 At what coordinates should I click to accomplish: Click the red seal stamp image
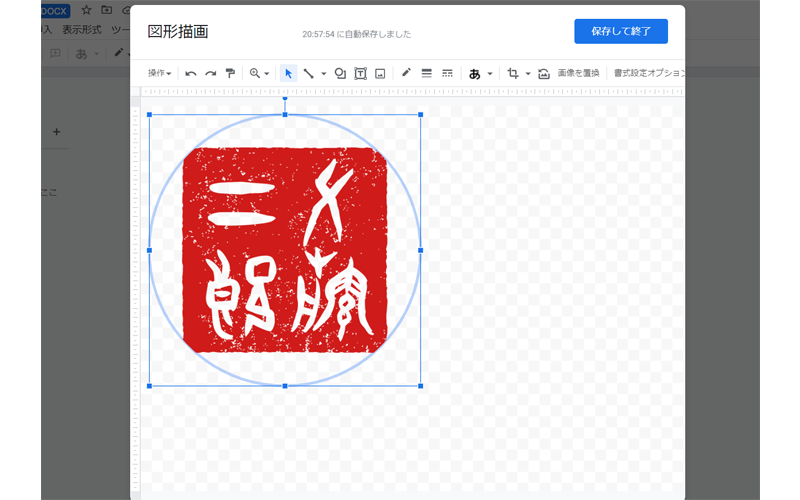tap(284, 250)
